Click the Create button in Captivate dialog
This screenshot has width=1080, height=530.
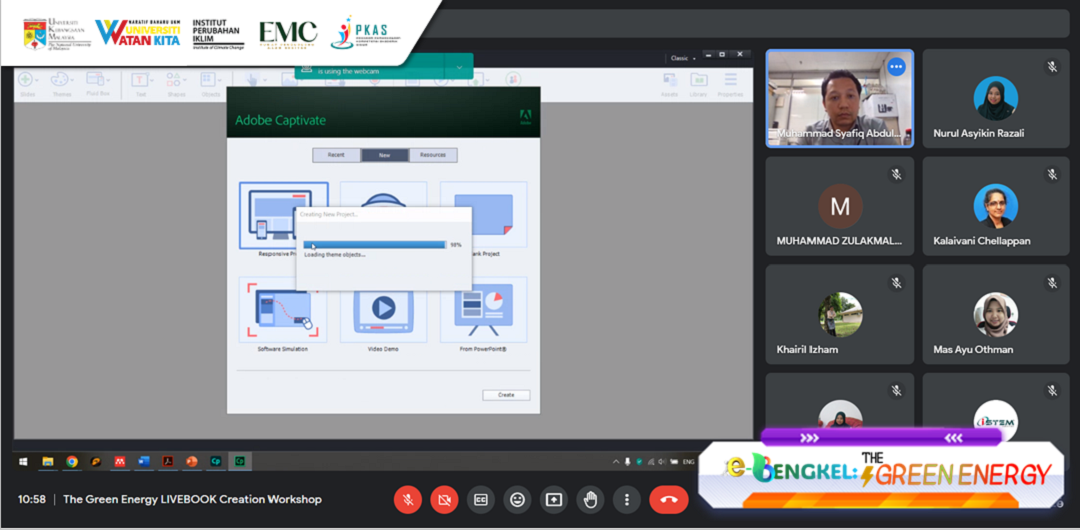506,395
